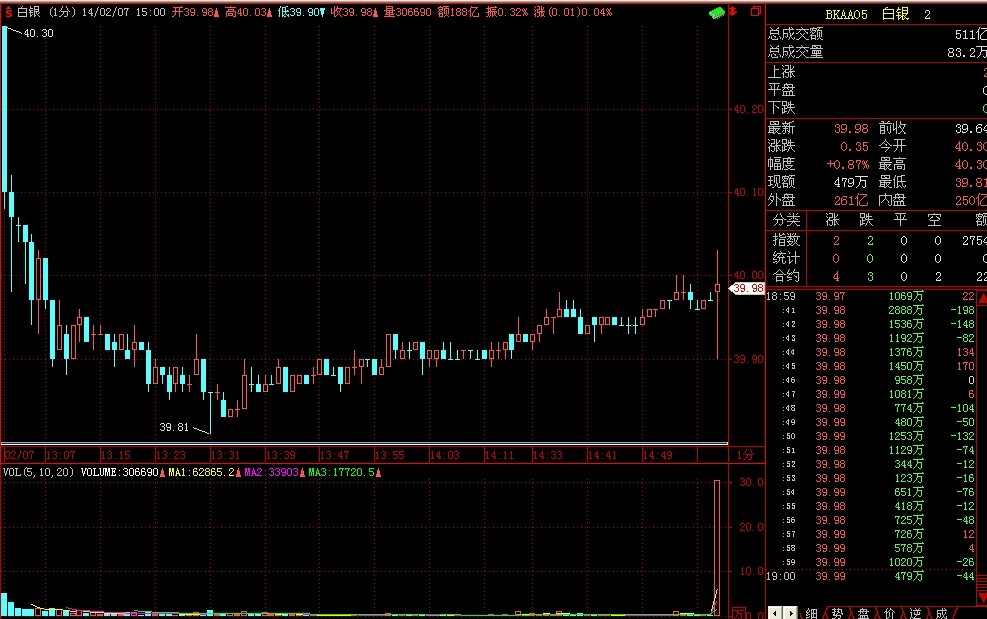
Task: Switch to the 逆 tab
Action: [x=915, y=612]
